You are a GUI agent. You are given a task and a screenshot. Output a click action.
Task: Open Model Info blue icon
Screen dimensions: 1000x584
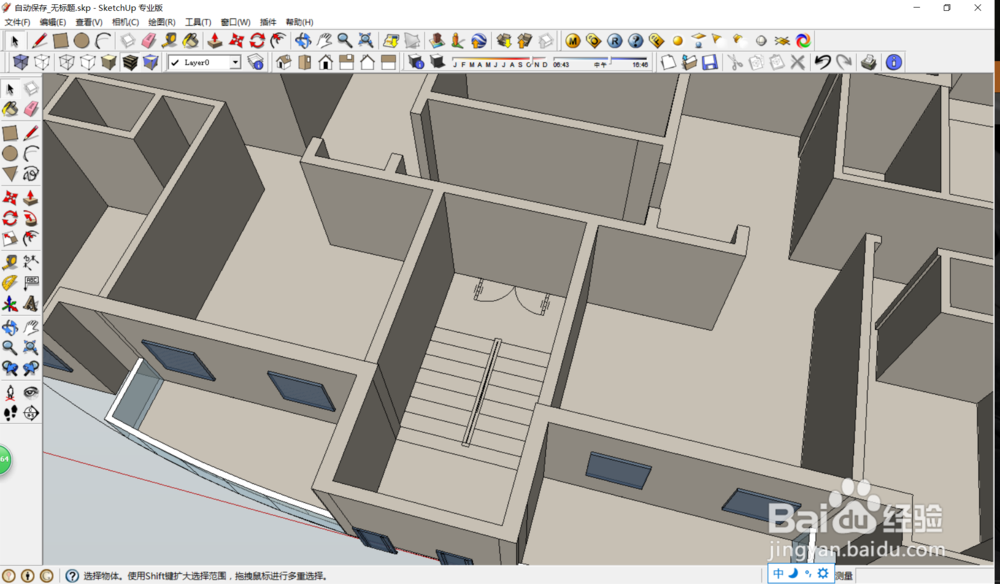[x=893, y=62]
